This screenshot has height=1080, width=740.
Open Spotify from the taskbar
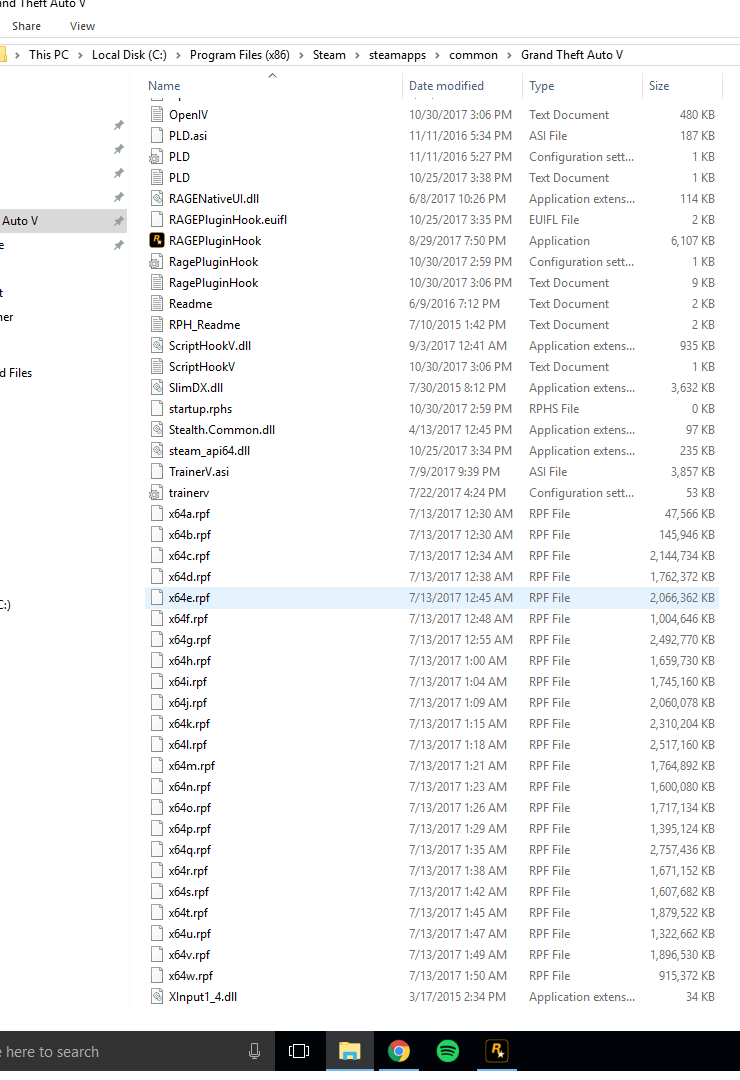[x=448, y=1051]
